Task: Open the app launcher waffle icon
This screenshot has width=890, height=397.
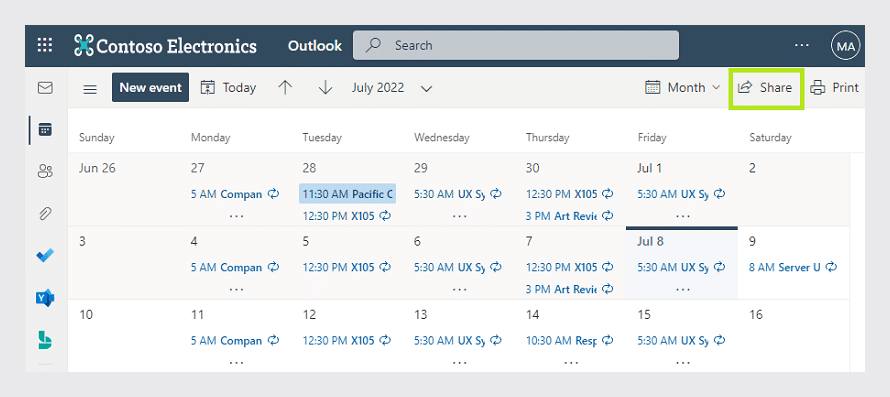Action: click(45, 45)
